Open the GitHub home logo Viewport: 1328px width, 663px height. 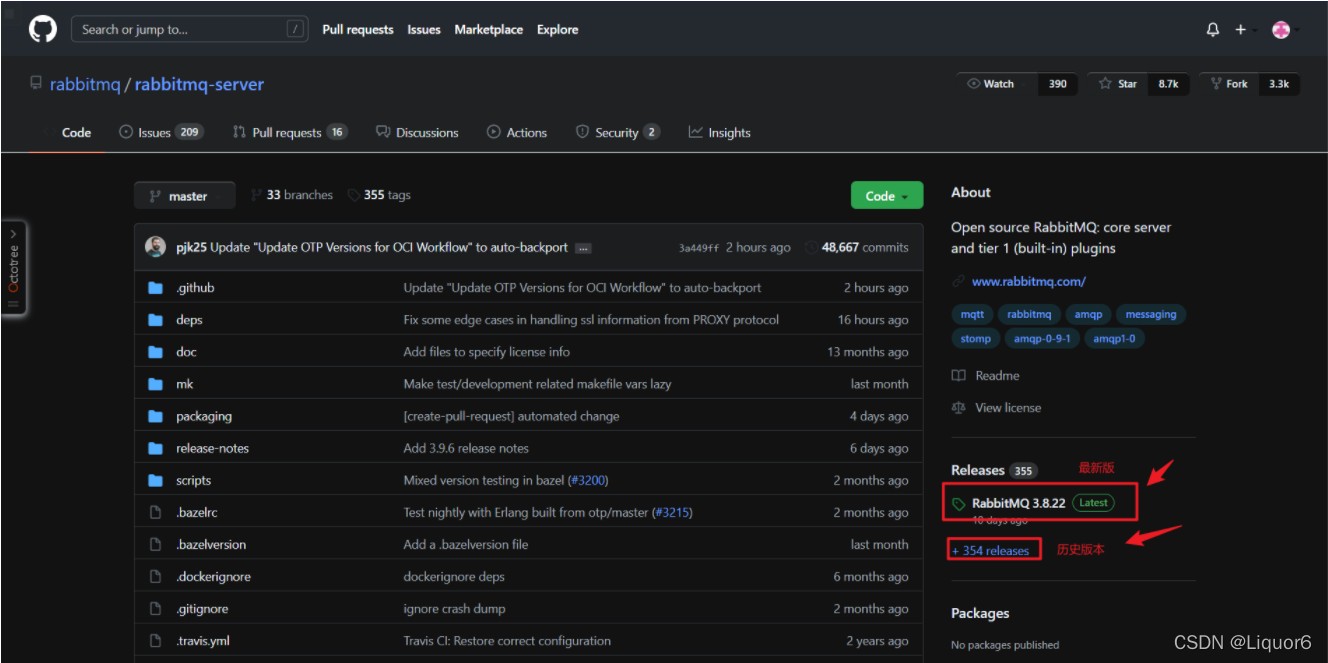[43, 29]
